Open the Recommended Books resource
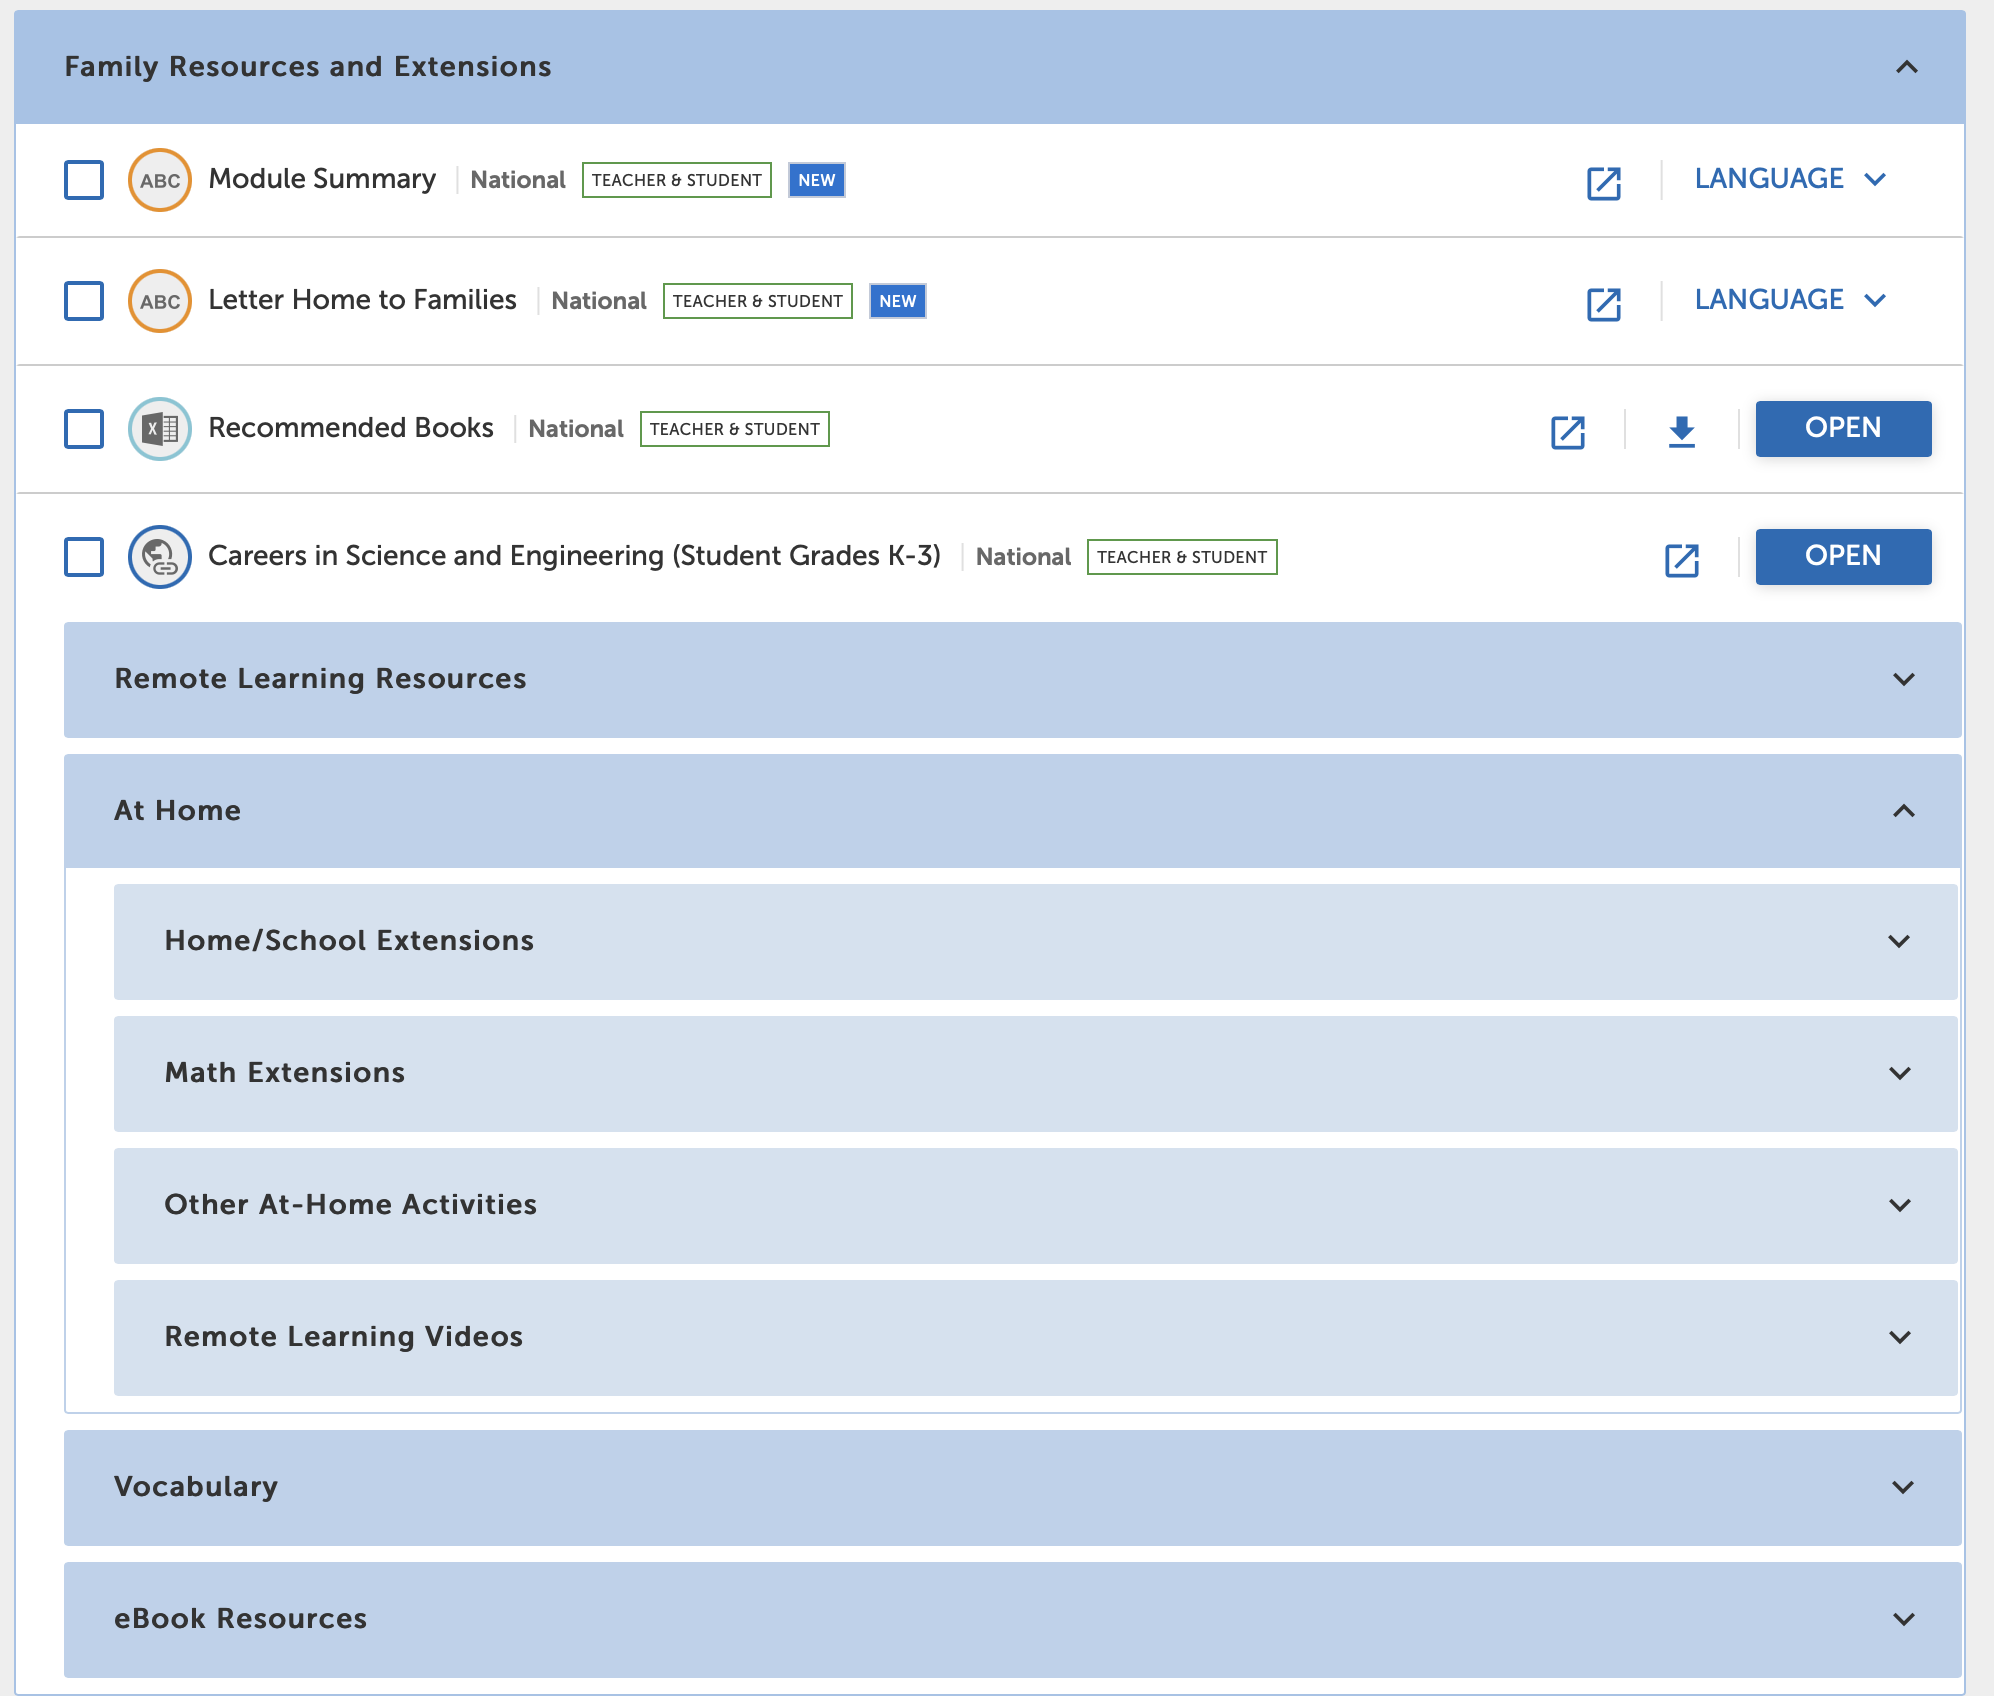Screen dimensions: 1994x1696 tap(1842, 428)
